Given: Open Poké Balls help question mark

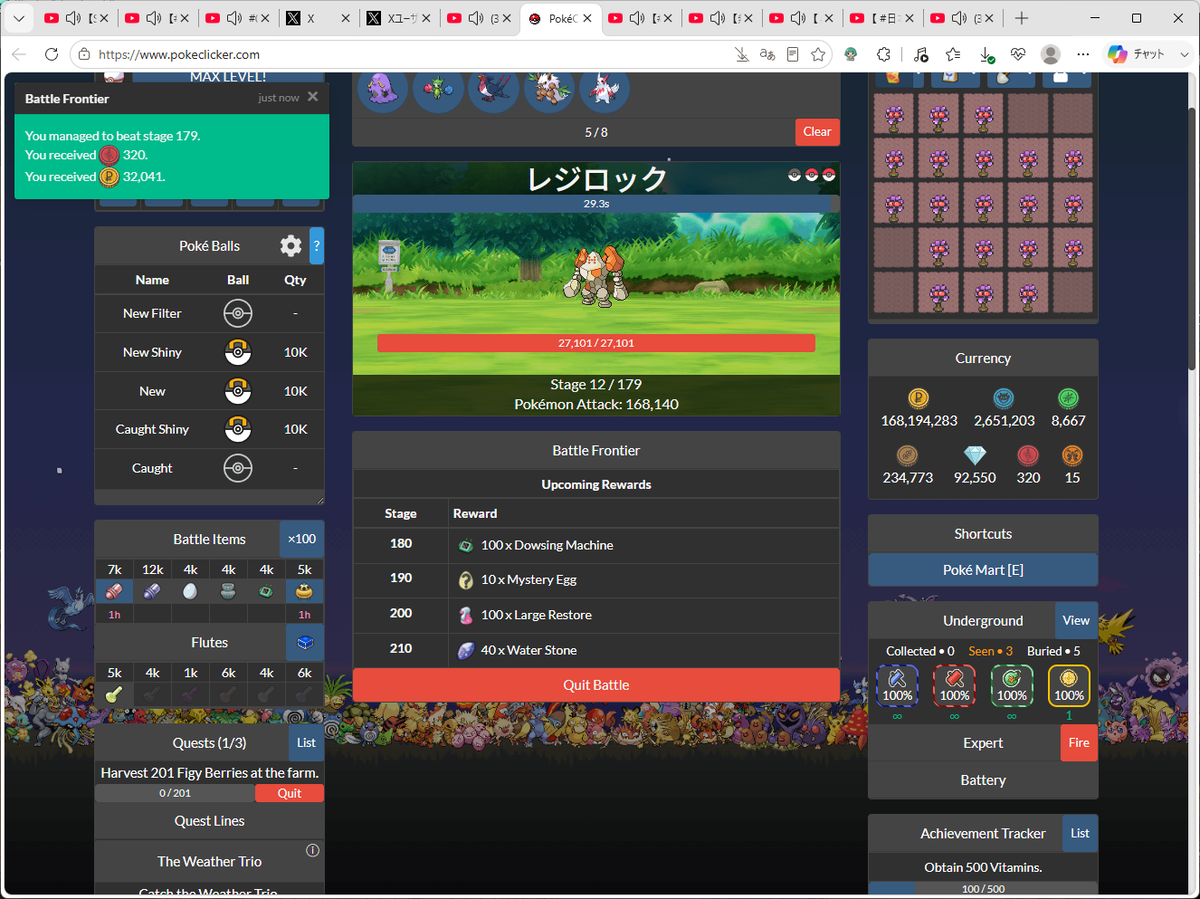Looking at the screenshot, I should pyautogui.click(x=317, y=245).
